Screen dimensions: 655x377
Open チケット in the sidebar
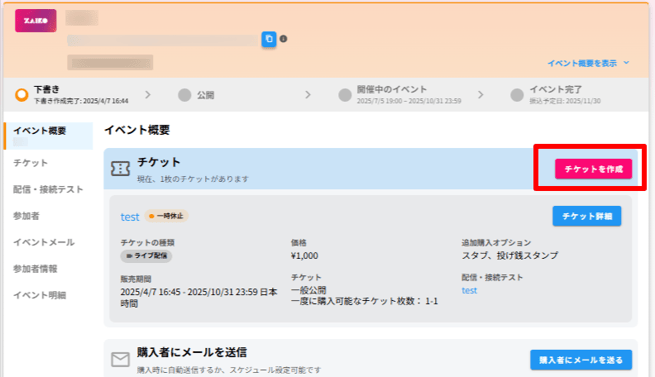[30, 163]
